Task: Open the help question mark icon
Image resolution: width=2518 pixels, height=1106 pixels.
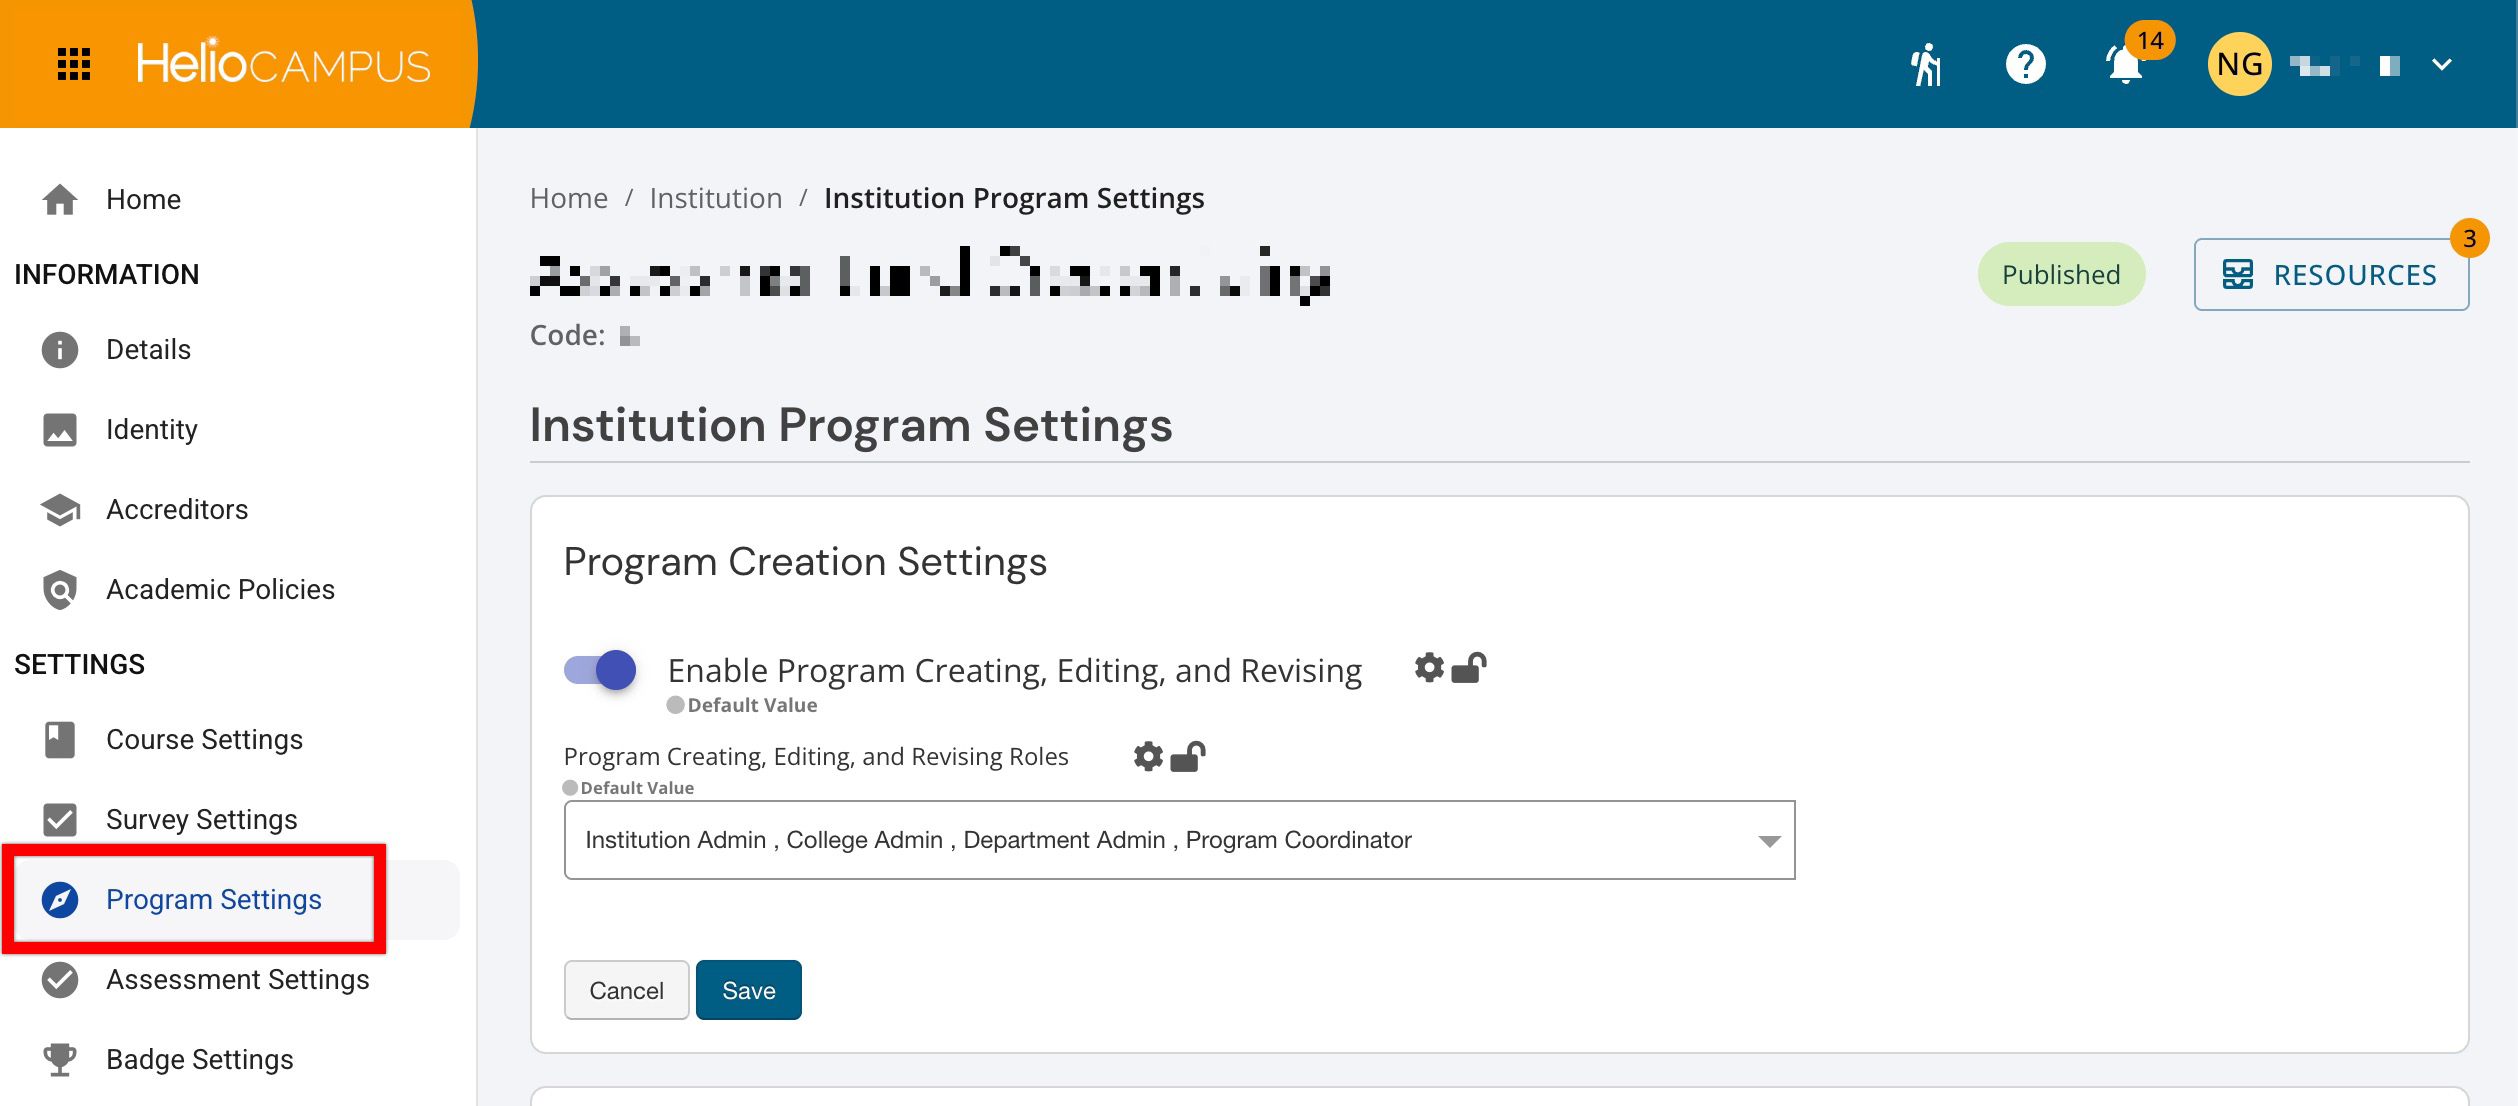Action: tap(2025, 65)
